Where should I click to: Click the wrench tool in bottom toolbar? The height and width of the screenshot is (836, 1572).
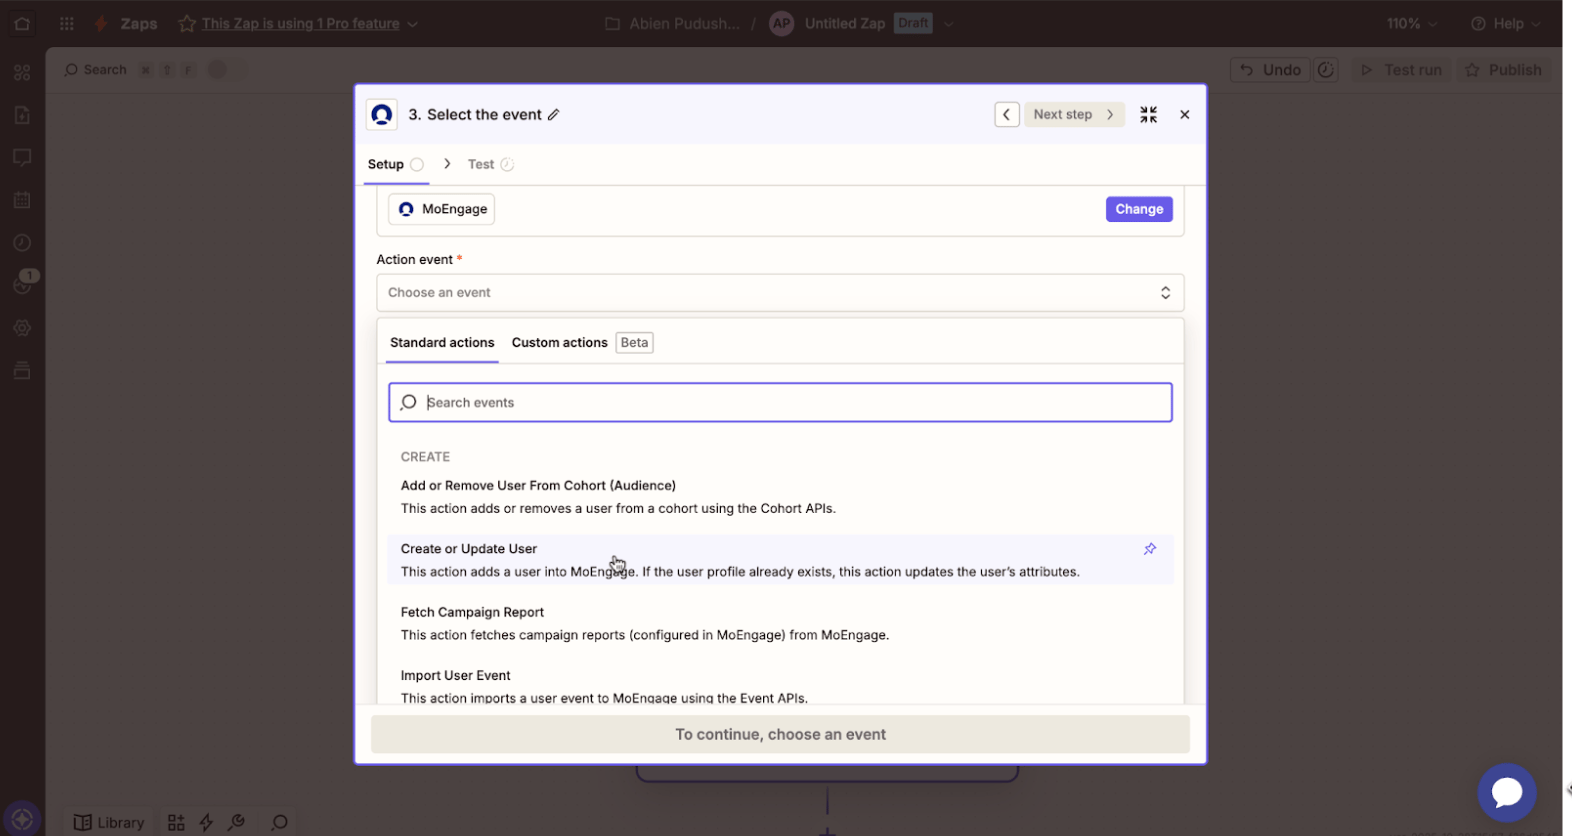pos(237,822)
